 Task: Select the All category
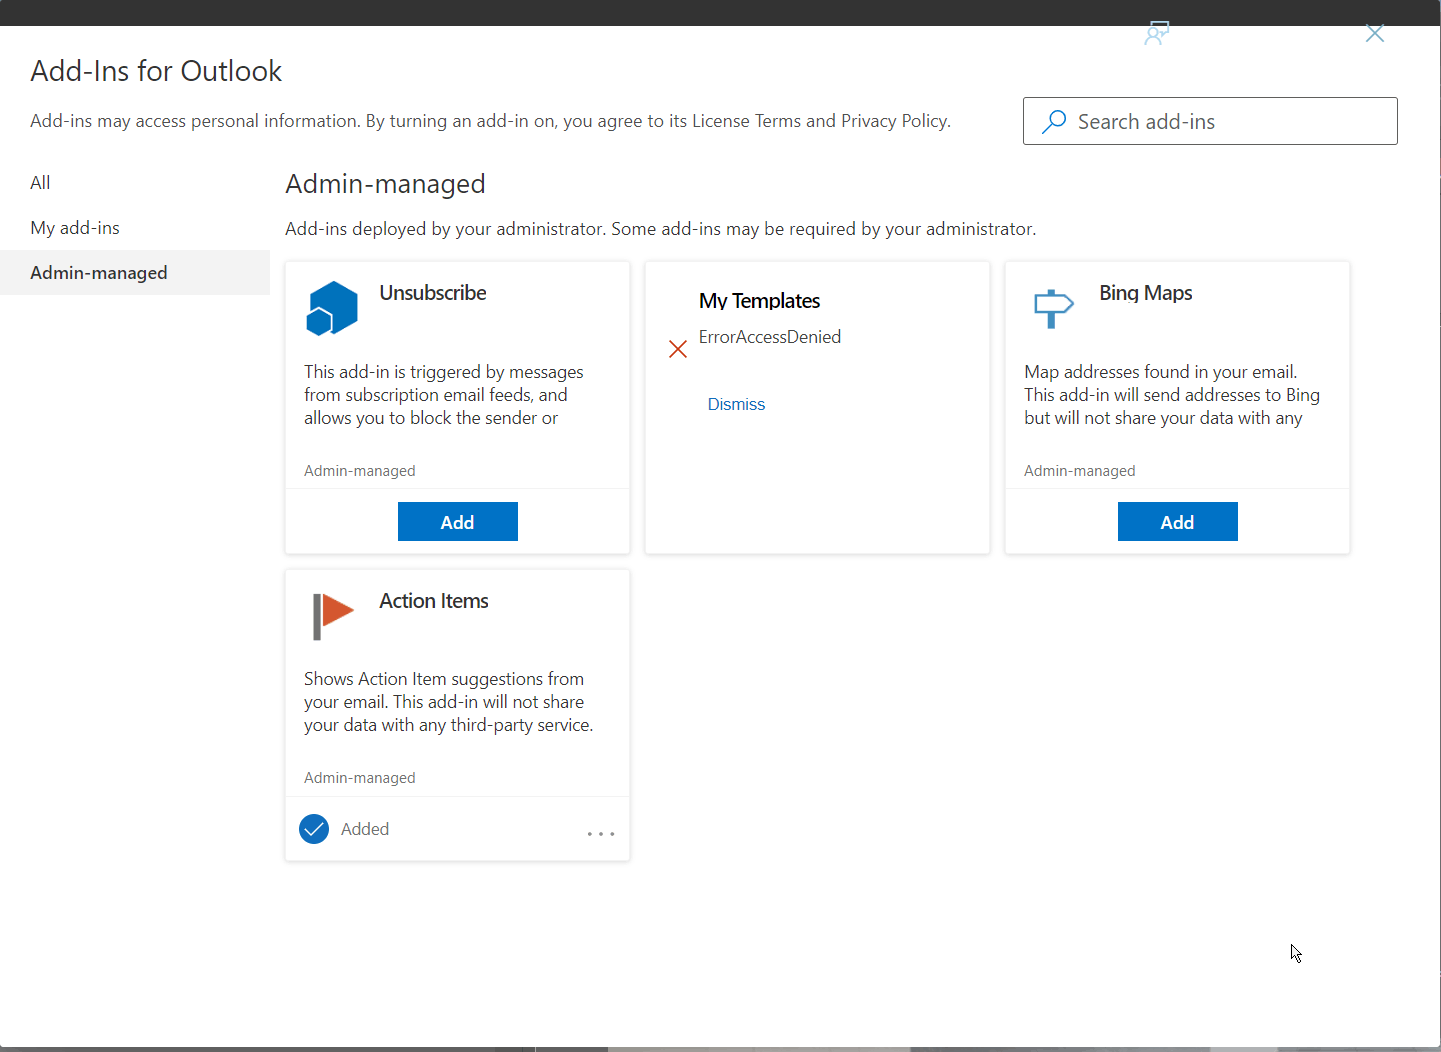pyautogui.click(x=135, y=183)
